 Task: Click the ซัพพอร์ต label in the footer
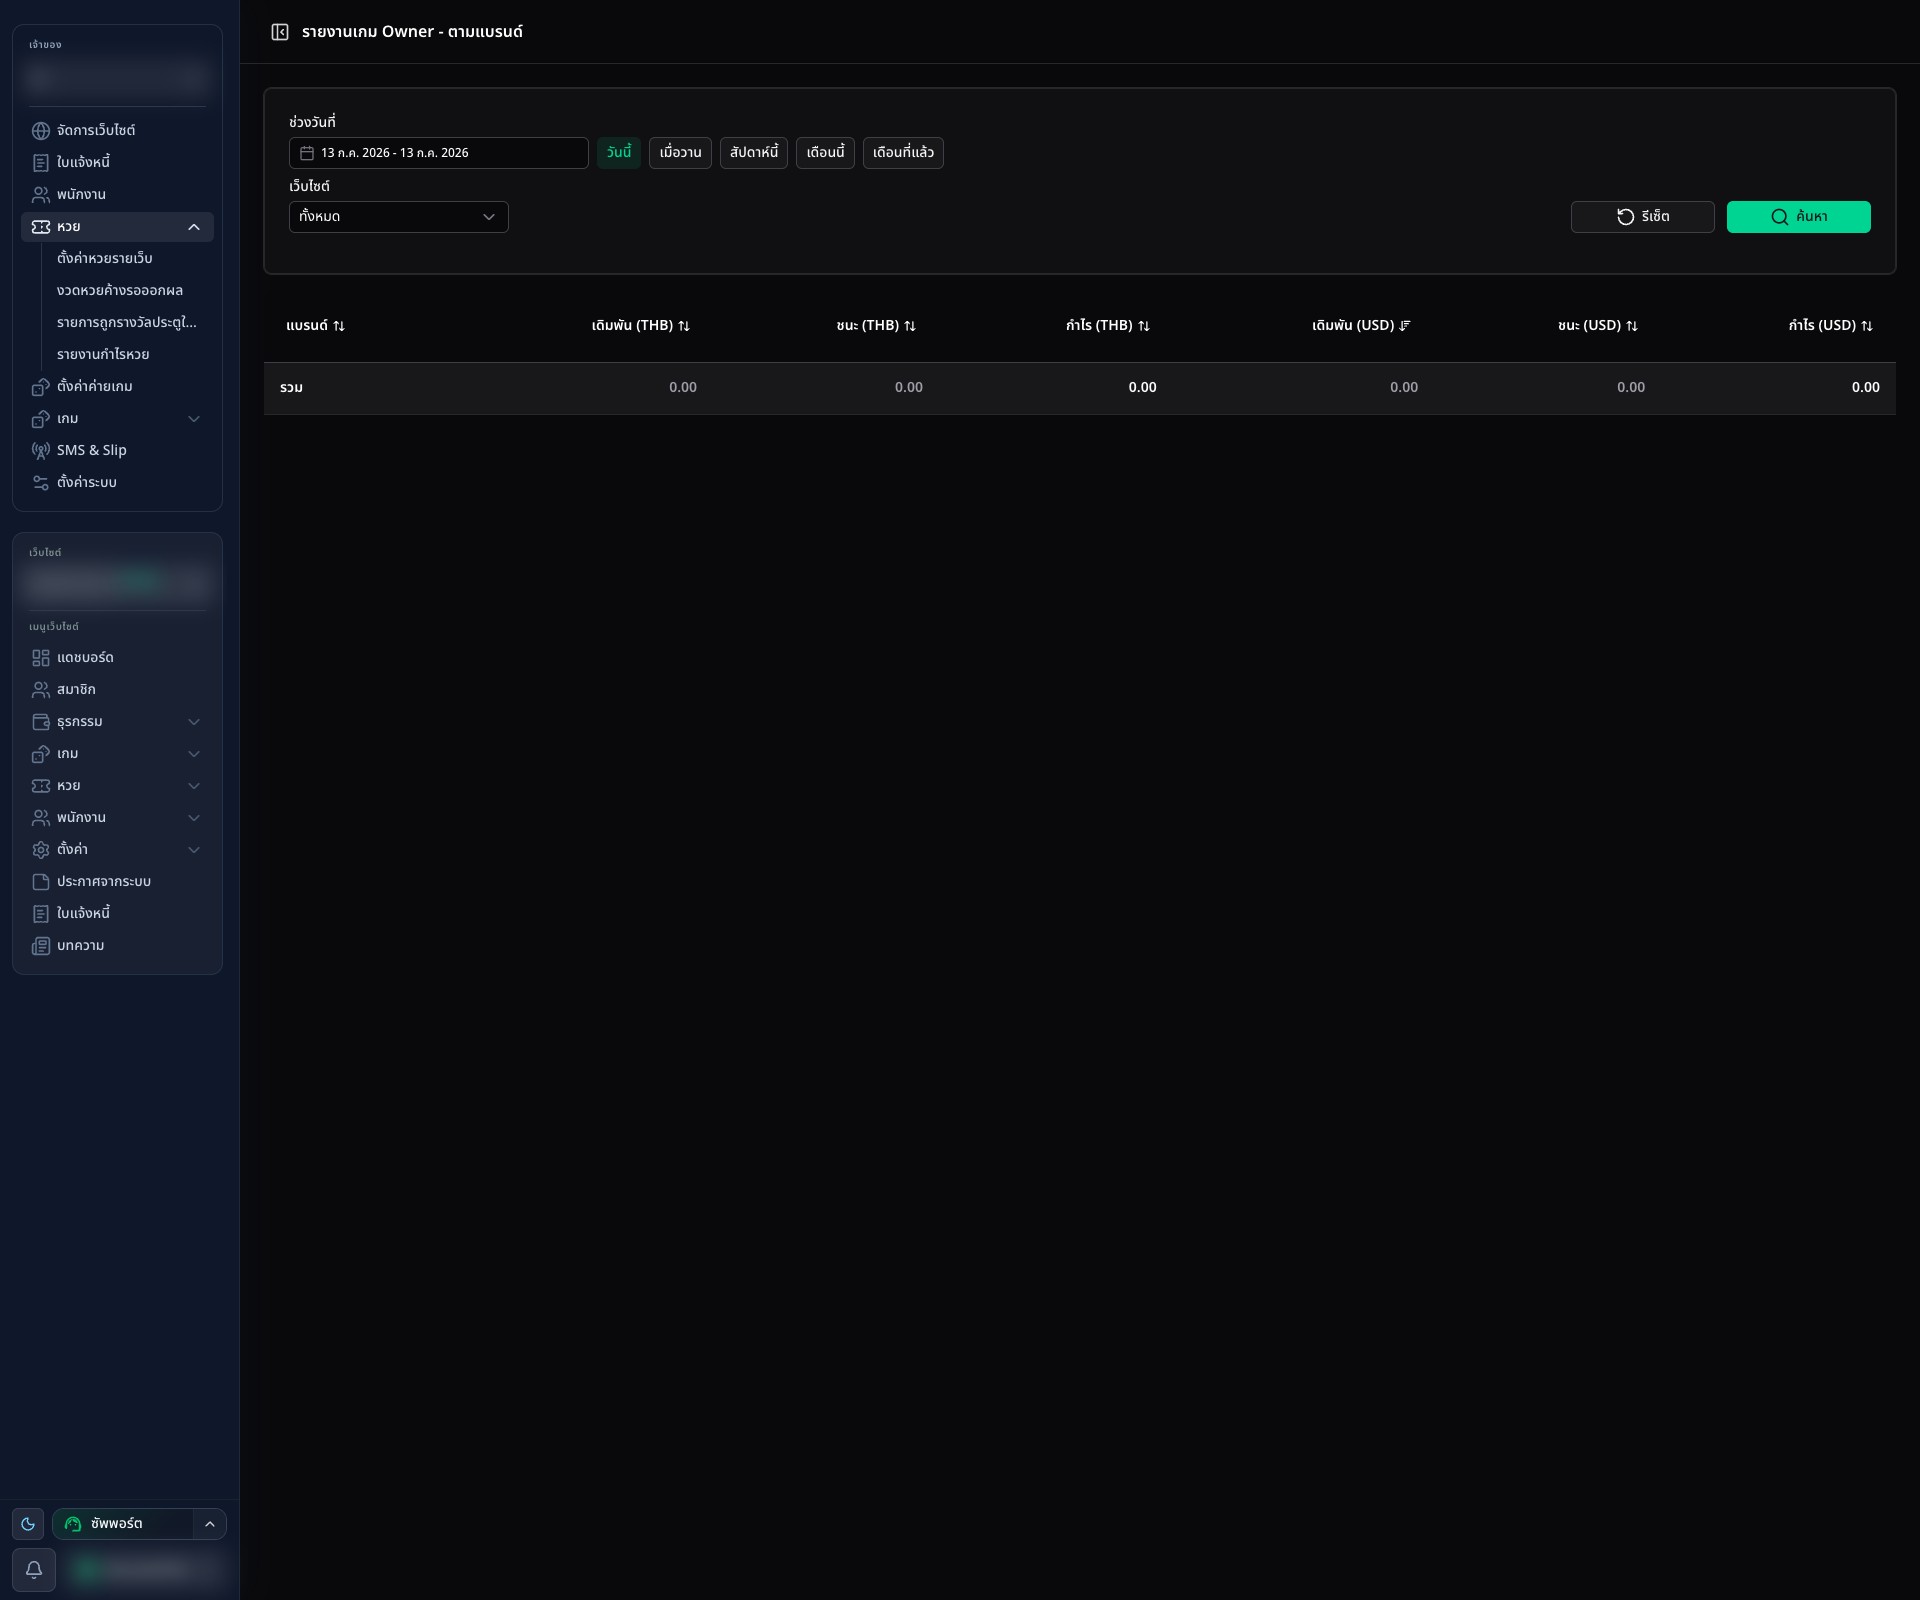point(117,1524)
